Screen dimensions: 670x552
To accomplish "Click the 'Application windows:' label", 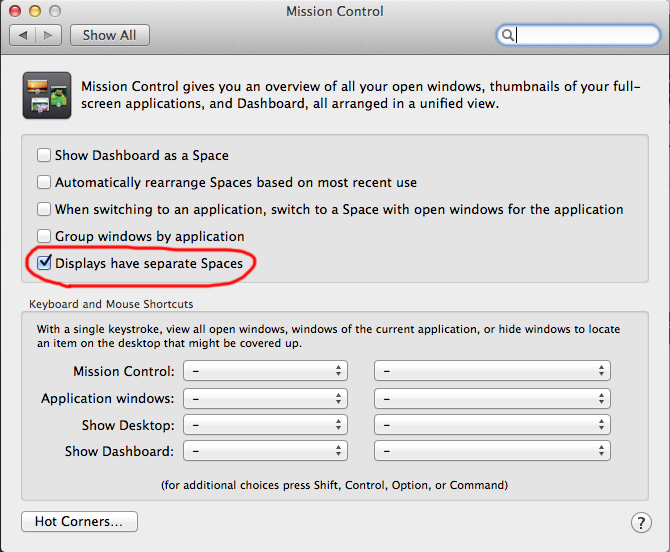I will point(108,399).
